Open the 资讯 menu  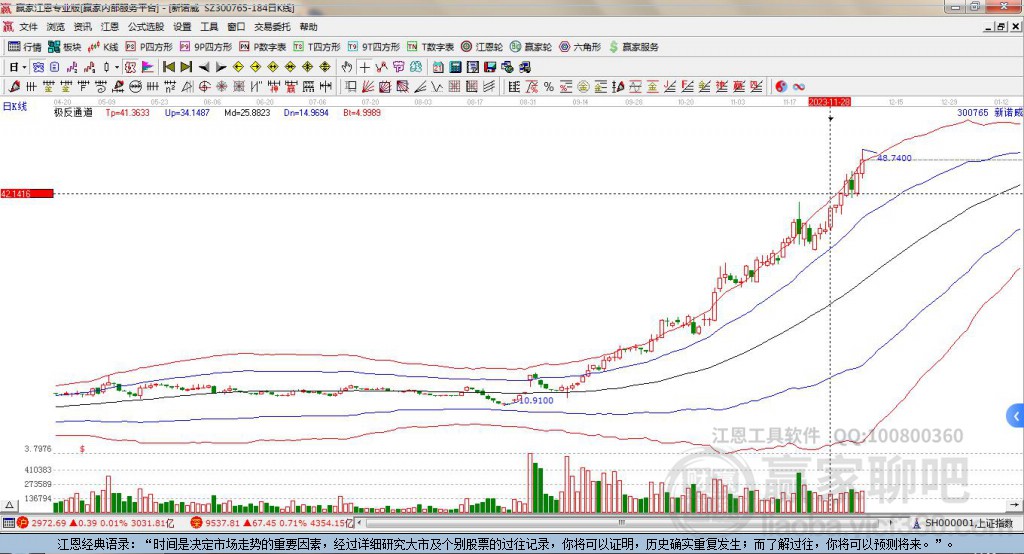click(x=82, y=27)
